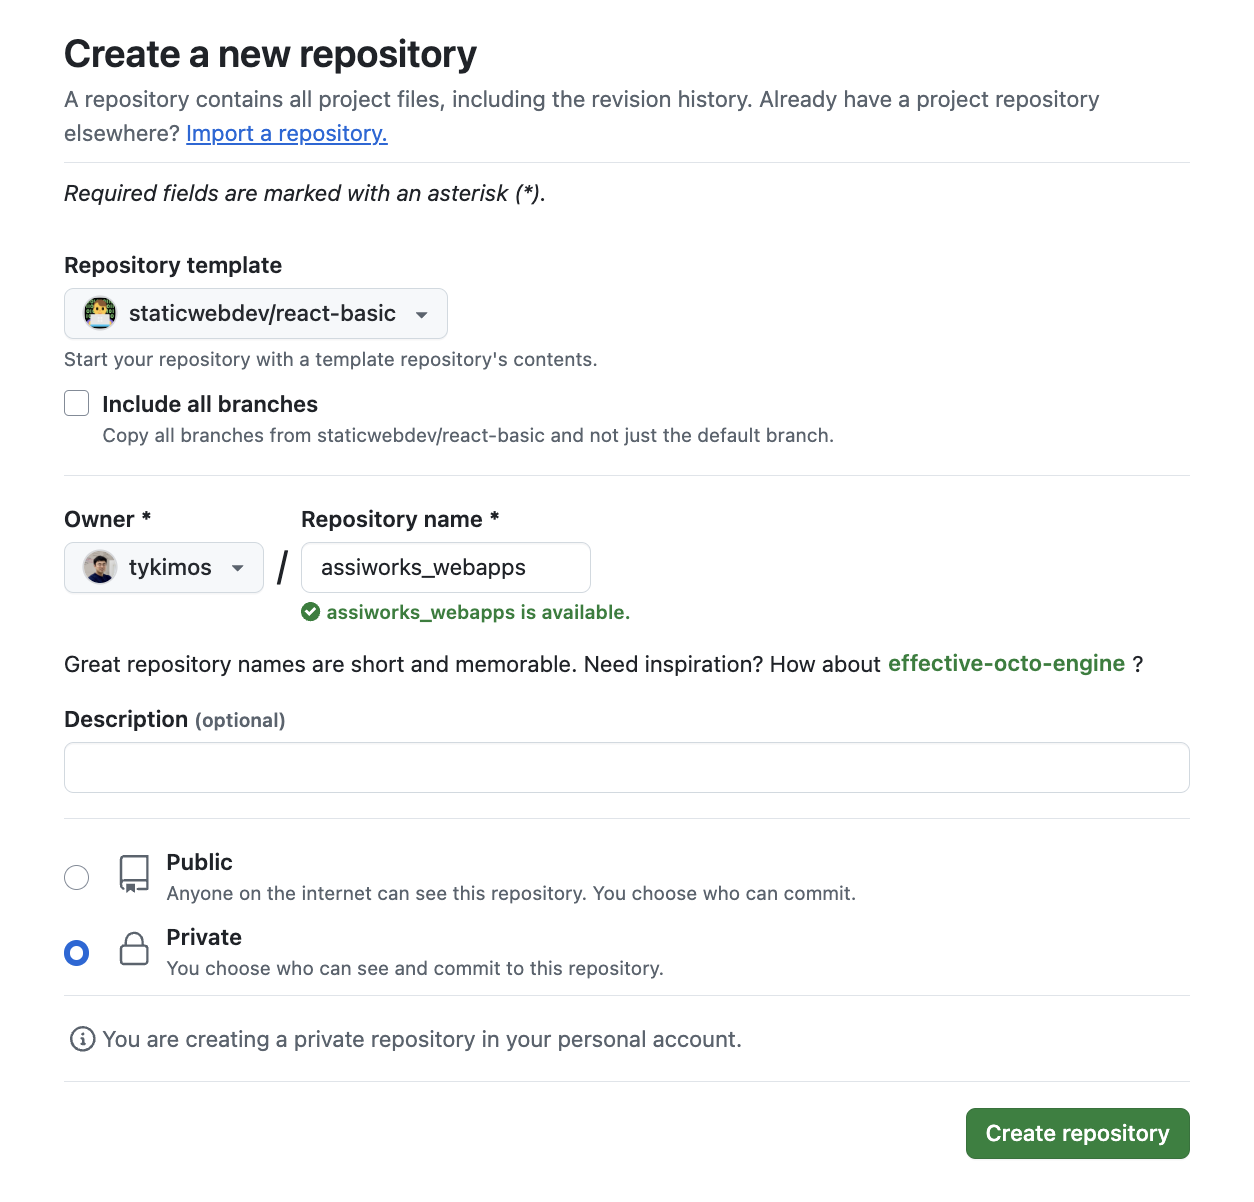The height and width of the screenshot is (1202, 1254).
Task: Click the private repository lock icon
Action: [x=134, y=949]
